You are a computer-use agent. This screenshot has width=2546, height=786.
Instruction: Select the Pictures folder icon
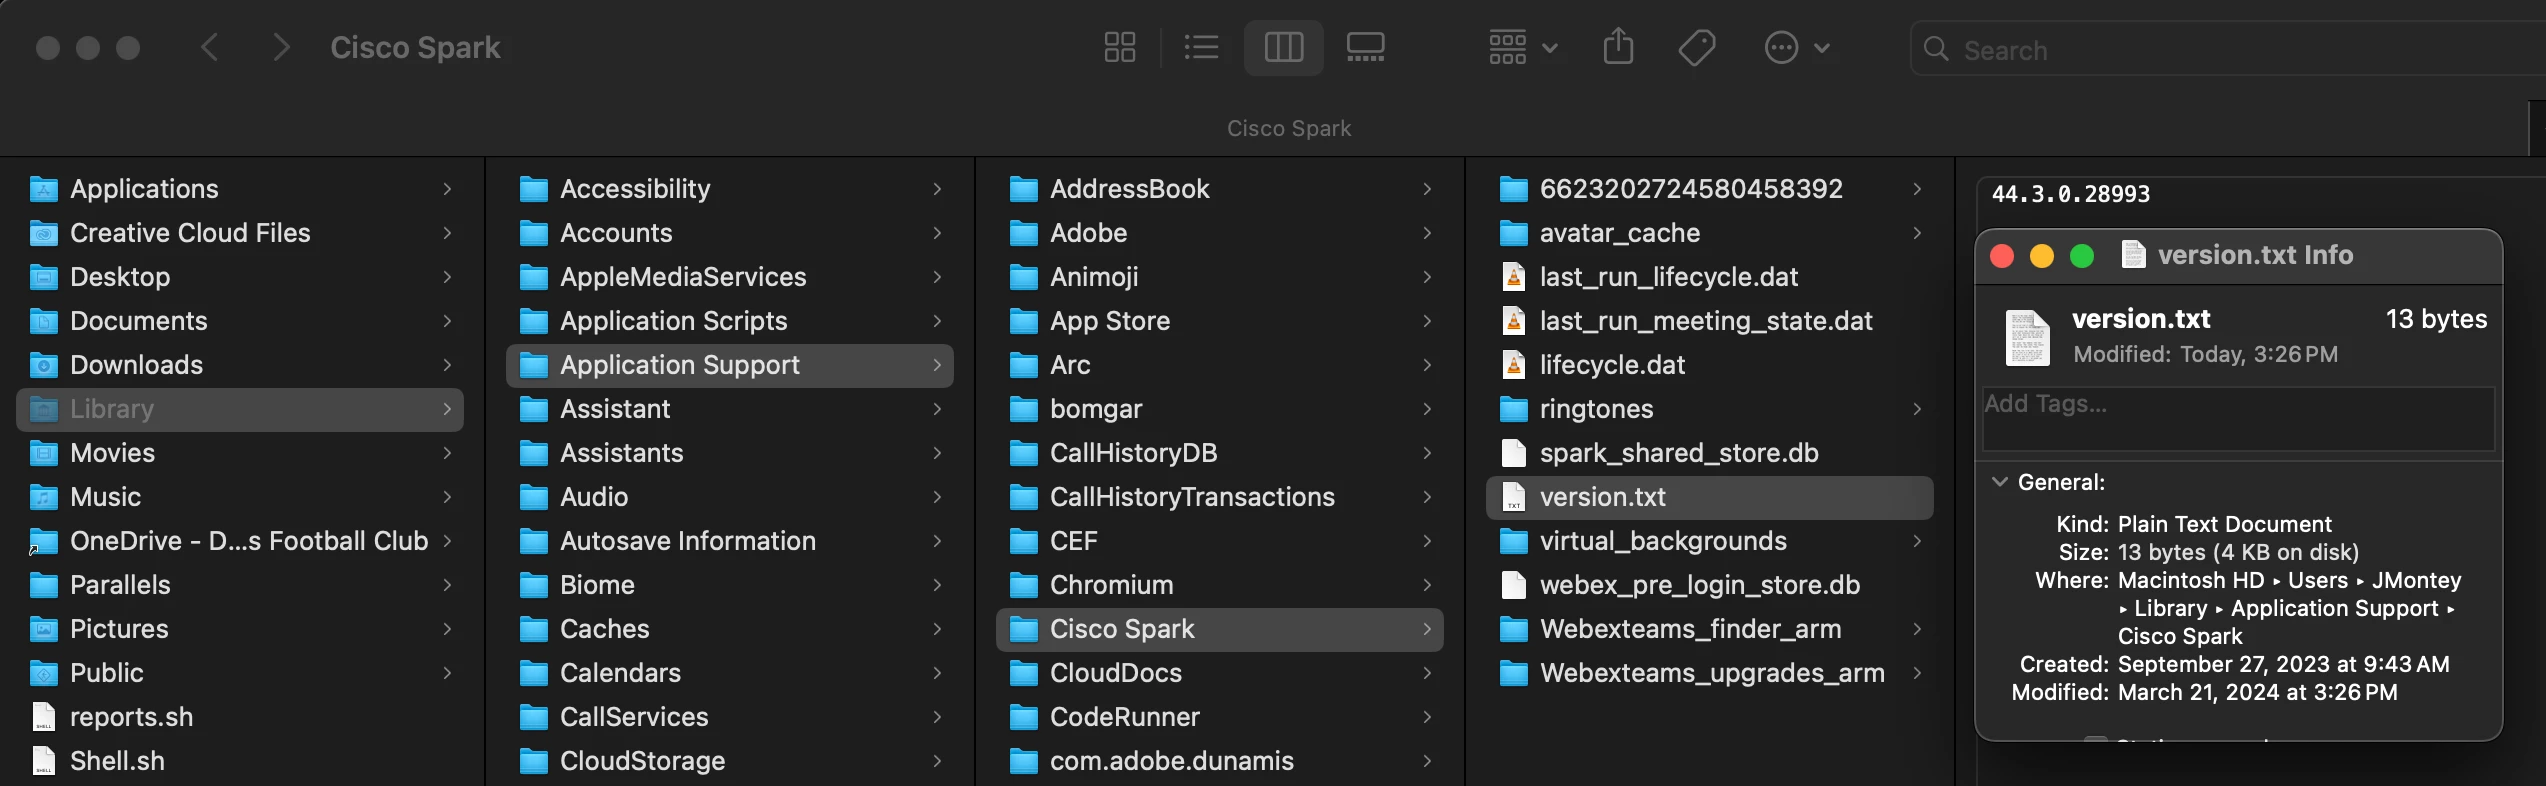pyautogui.click(x=43, y=629)
